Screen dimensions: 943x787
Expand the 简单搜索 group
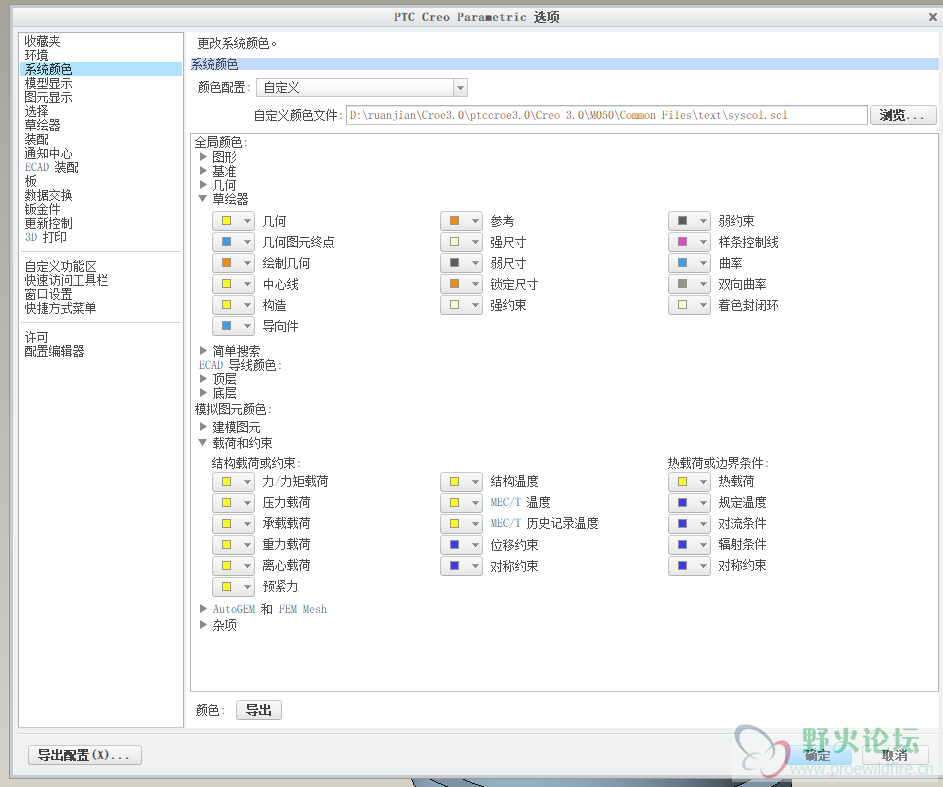pos(203,350)
